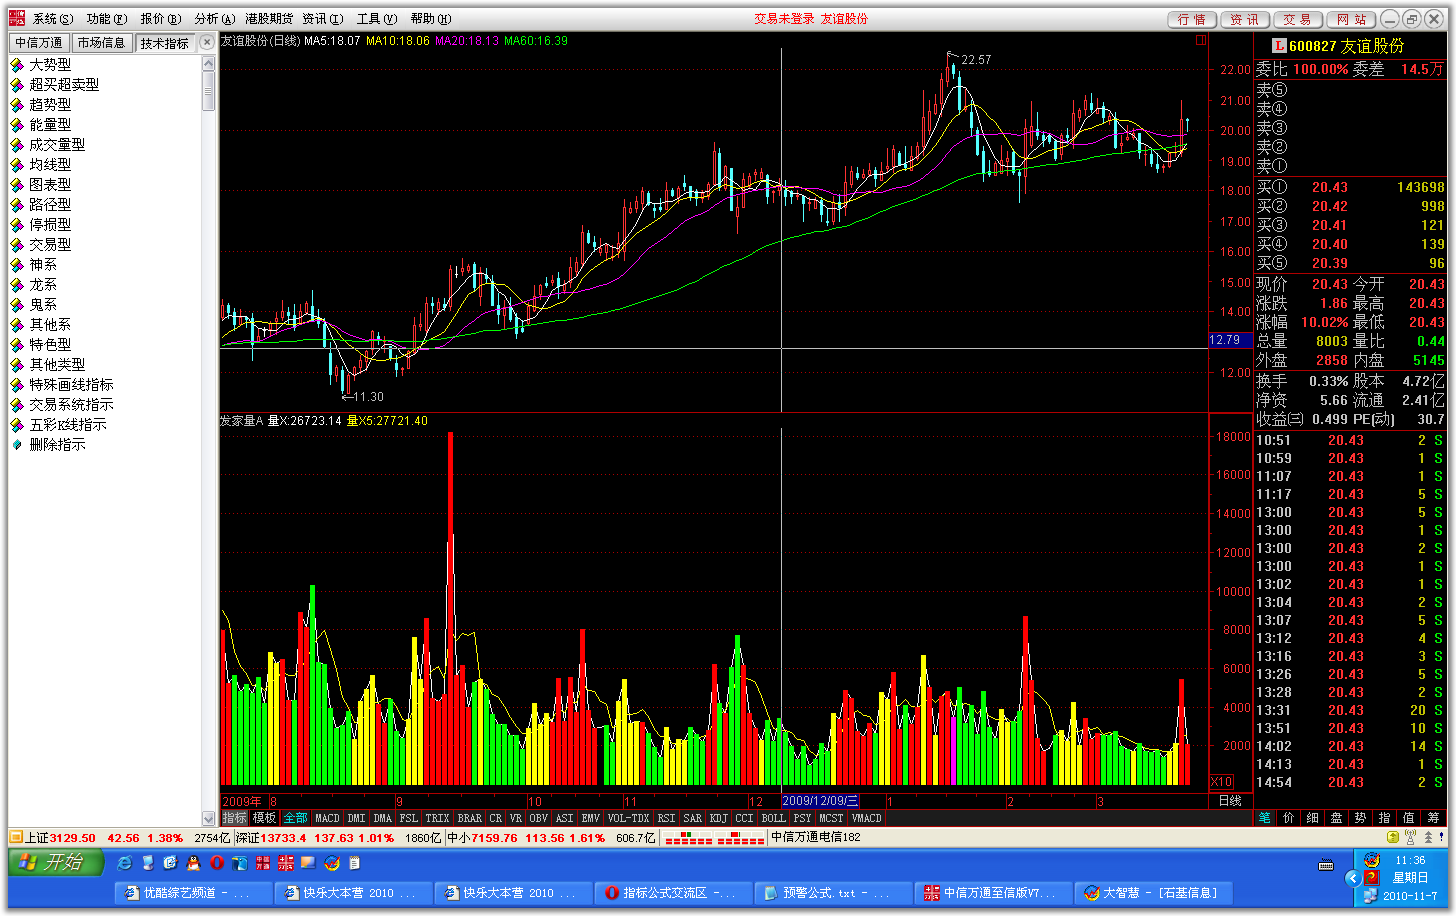Viewport: 1456px width, 916px height.
Task: Click the 大势型 indicator icon
Action: click(x=17, y=65)
